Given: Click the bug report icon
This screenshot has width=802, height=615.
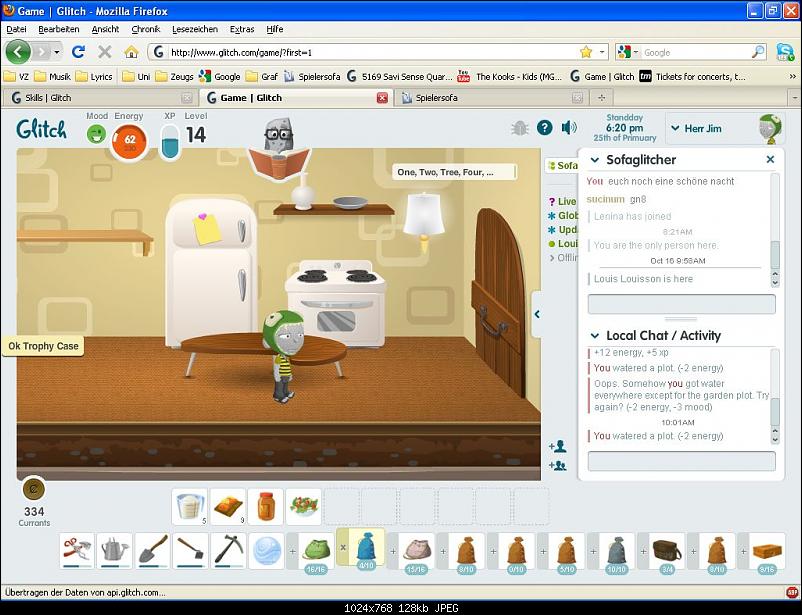Looking at the screenshot, I should (519, 127).
